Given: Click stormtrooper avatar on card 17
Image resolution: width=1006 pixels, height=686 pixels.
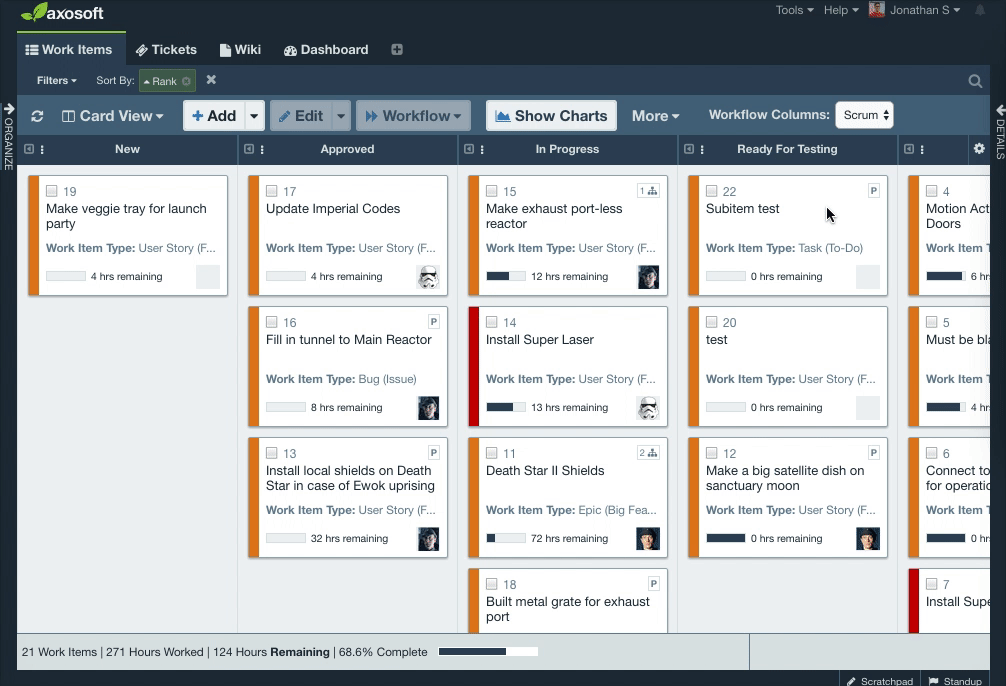Looking at the screenshot, I should tap(428, 277).
